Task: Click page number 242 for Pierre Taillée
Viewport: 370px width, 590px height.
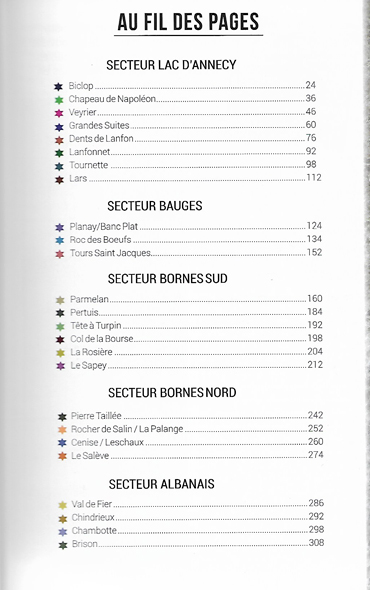Action: pos(316,415)
